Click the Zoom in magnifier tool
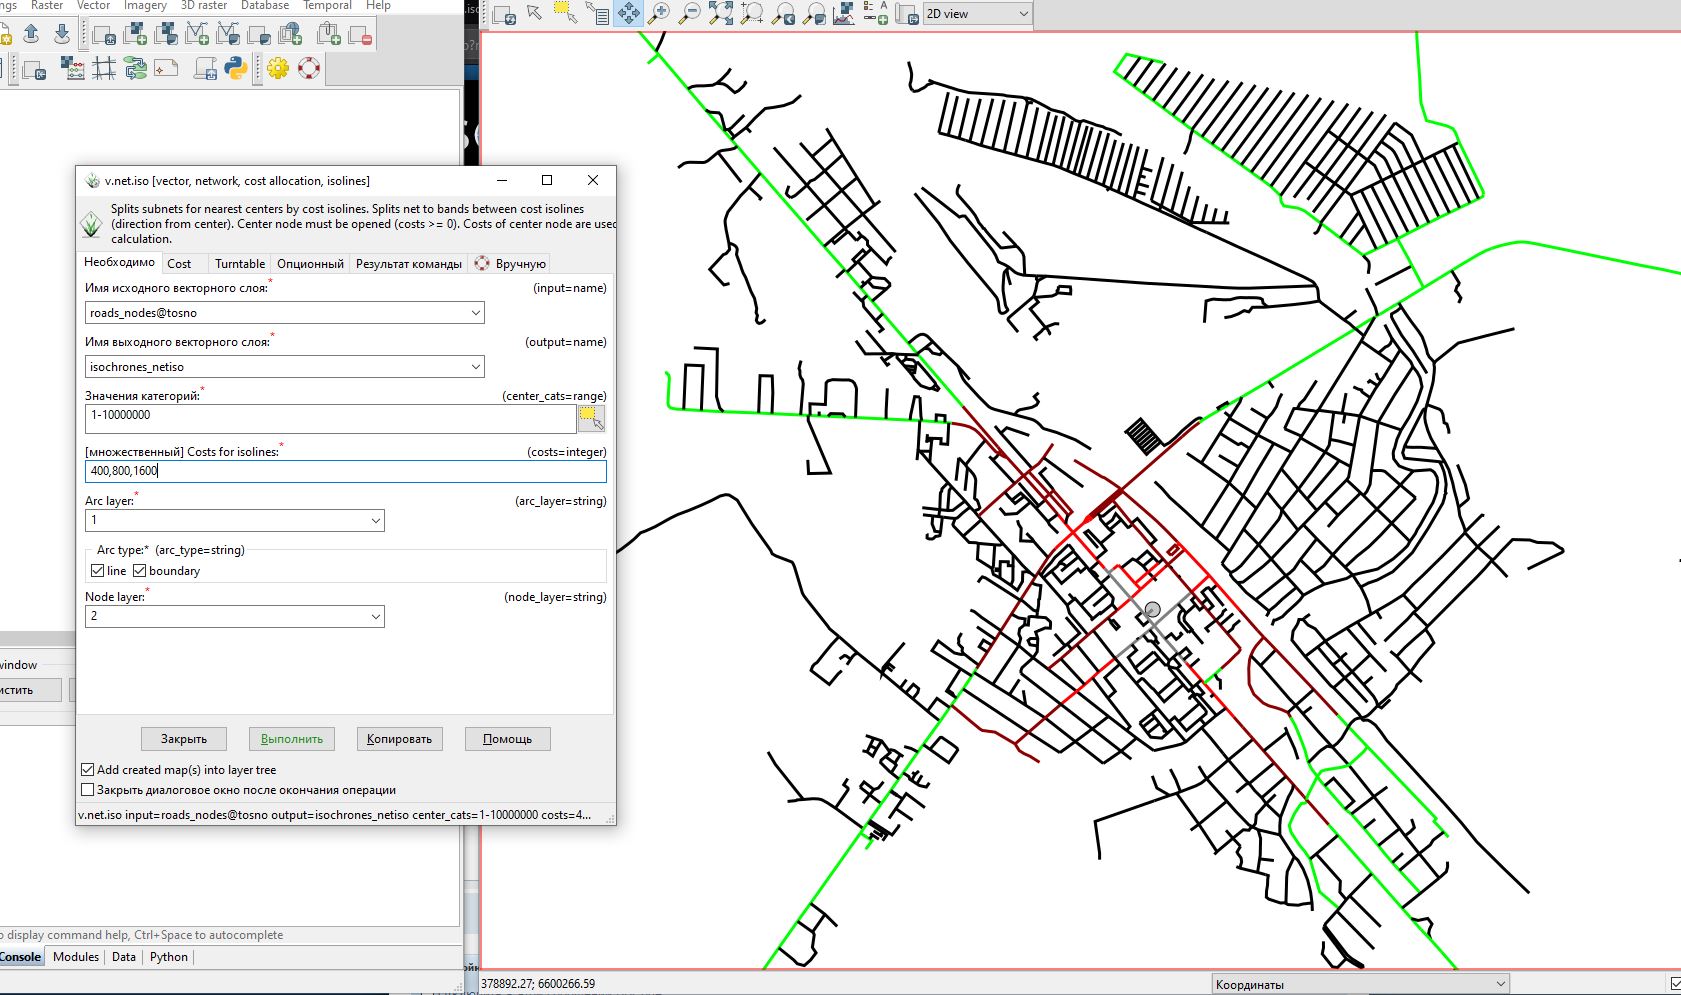This screenshot has width=1681, height=995. pos(659,14)
